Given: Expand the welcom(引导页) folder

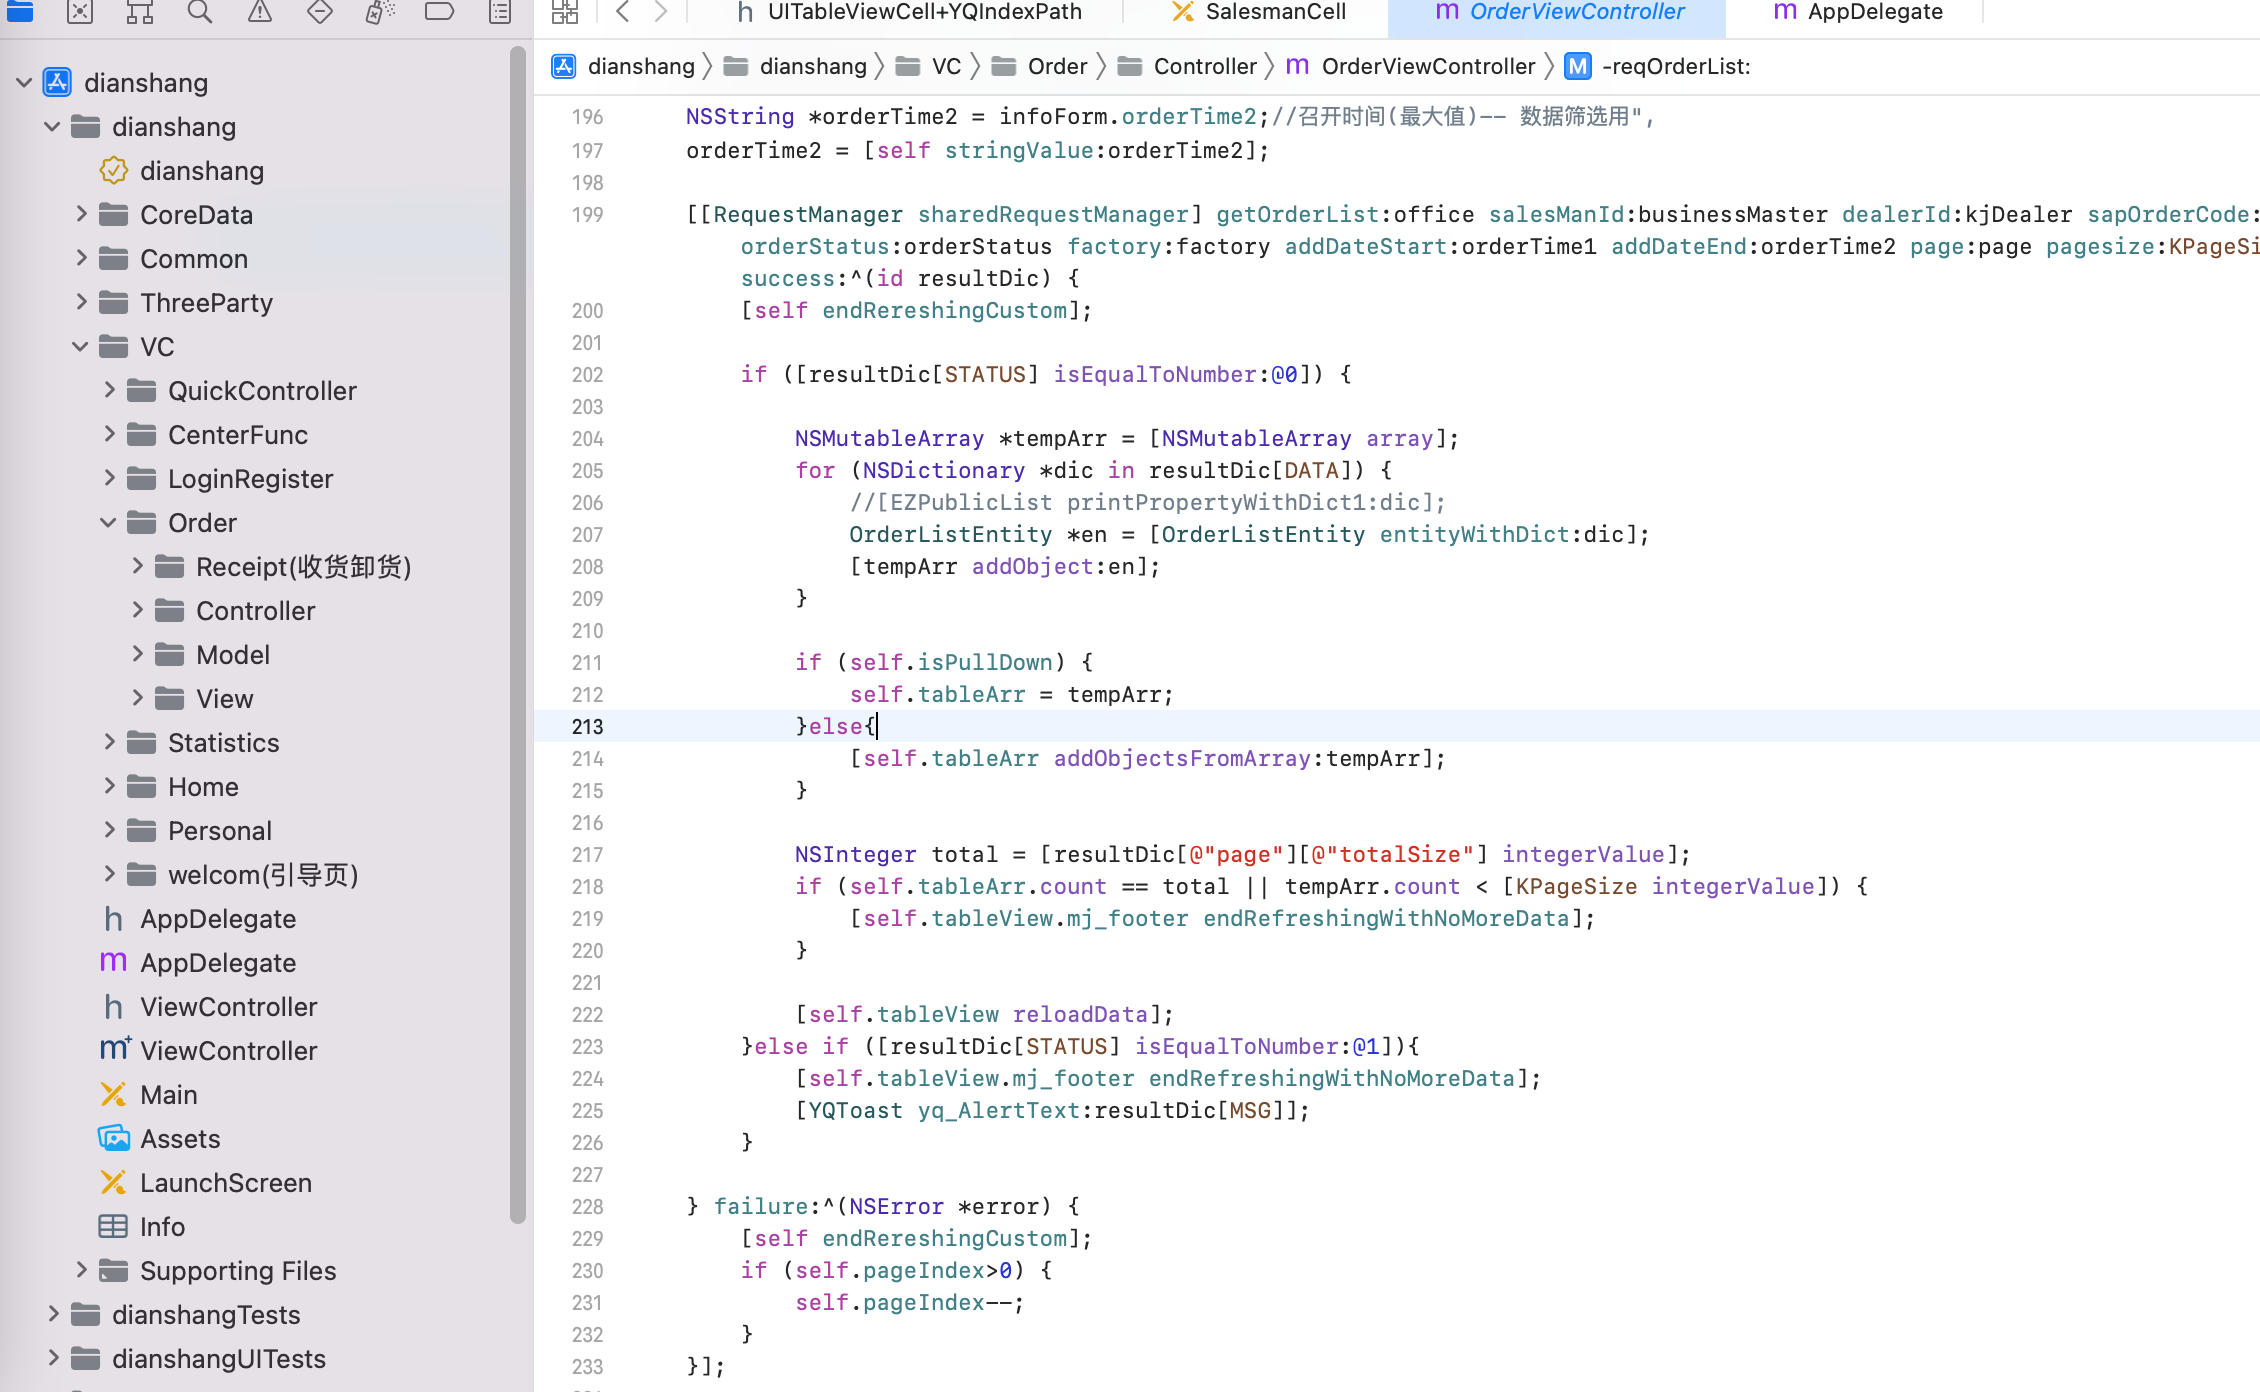Looking at the screenshot, I should tap(109, 875).
